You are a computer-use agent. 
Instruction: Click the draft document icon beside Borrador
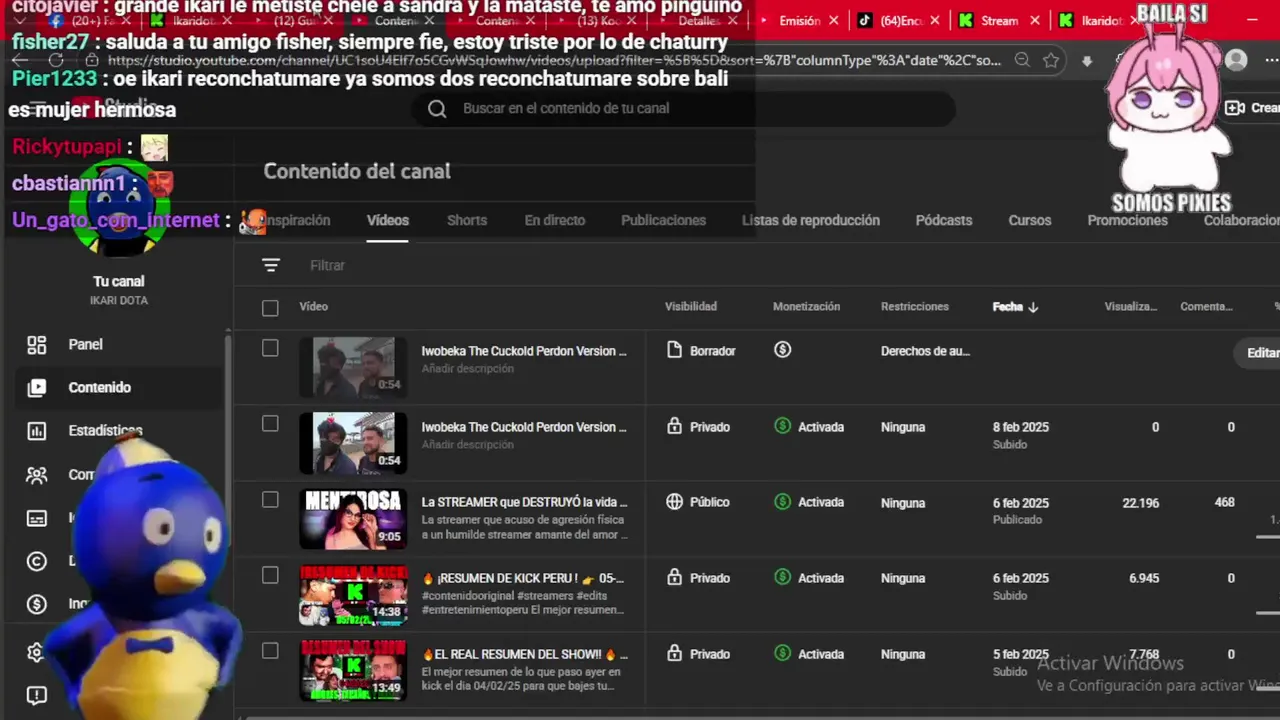[675, 351]
